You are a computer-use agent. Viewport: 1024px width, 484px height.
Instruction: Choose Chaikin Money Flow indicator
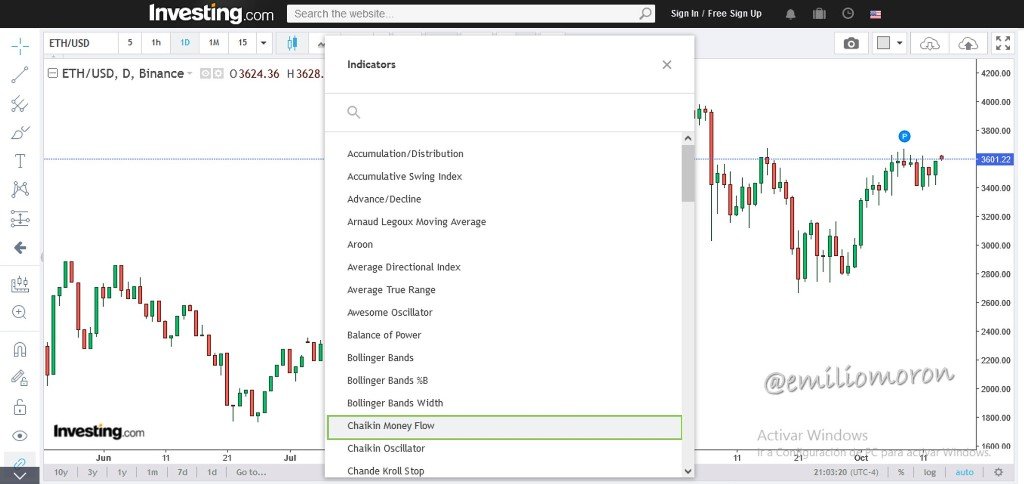click(504, 426)
